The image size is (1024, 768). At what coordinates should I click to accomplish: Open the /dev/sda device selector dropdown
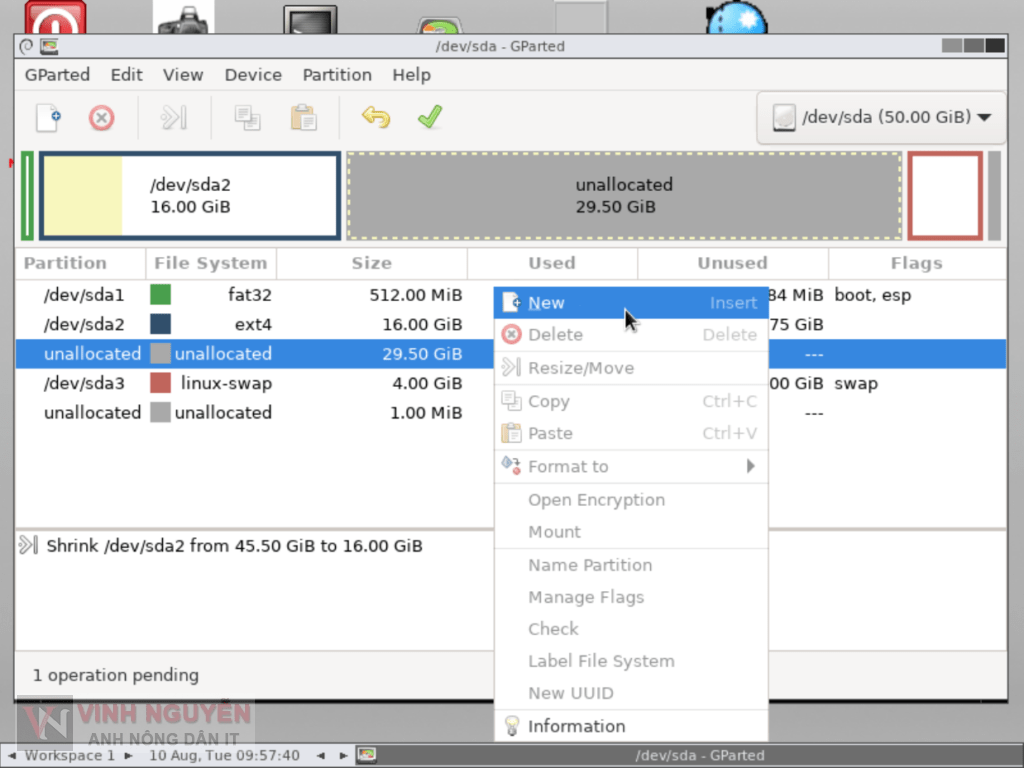coord(878,117)
